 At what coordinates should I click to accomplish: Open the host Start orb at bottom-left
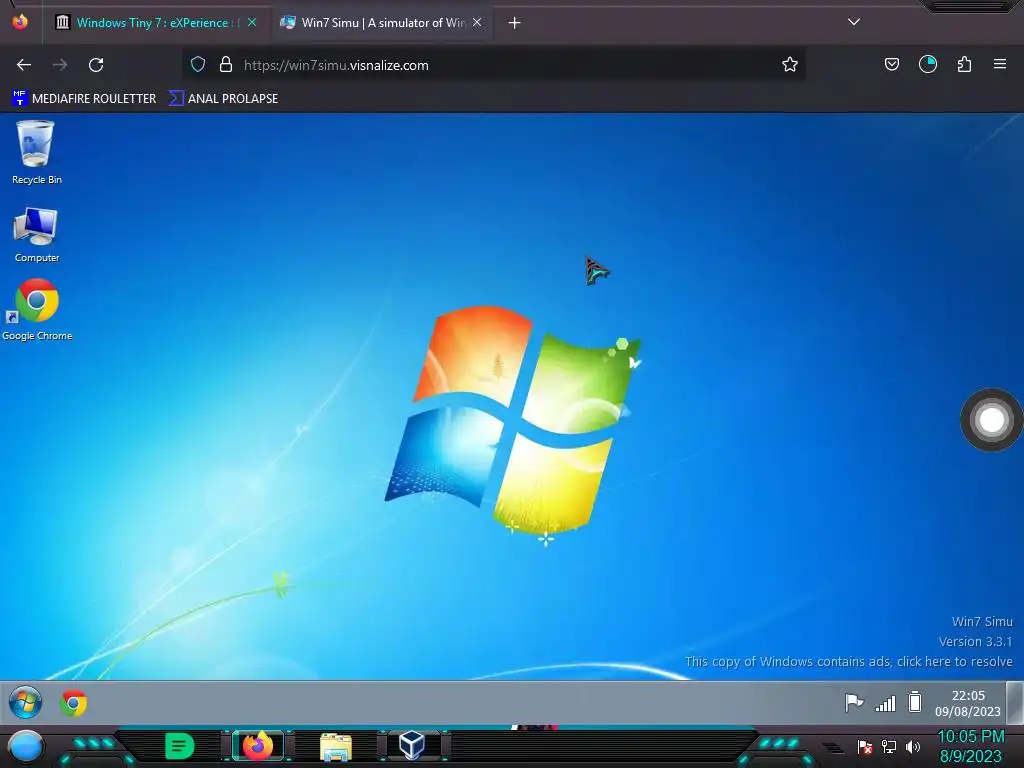click(25, 746)
